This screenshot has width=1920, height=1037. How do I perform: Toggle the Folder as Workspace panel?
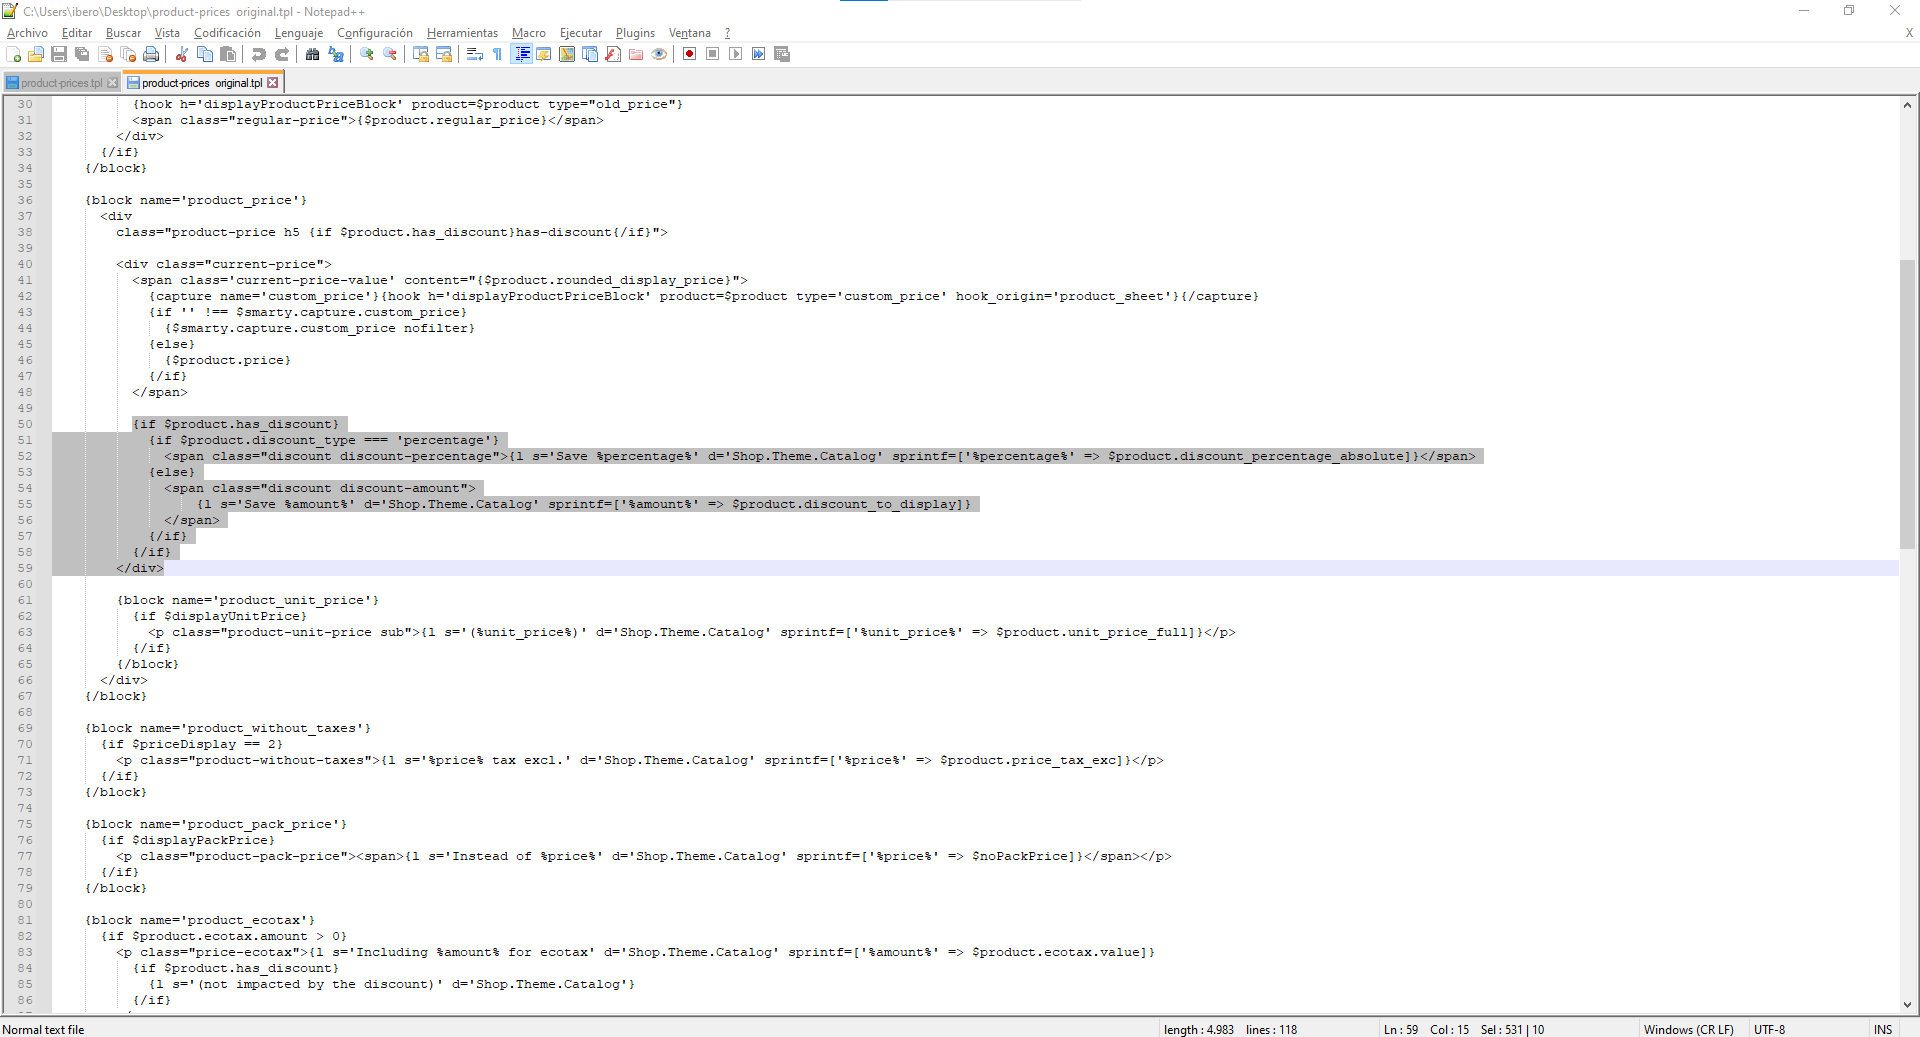point(636,54)
